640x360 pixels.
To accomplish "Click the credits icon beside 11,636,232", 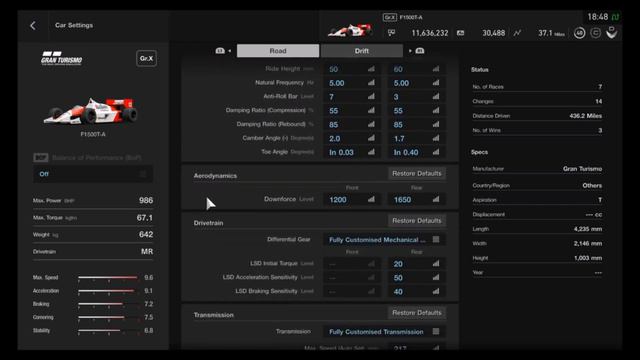I will tap(391, 33).
